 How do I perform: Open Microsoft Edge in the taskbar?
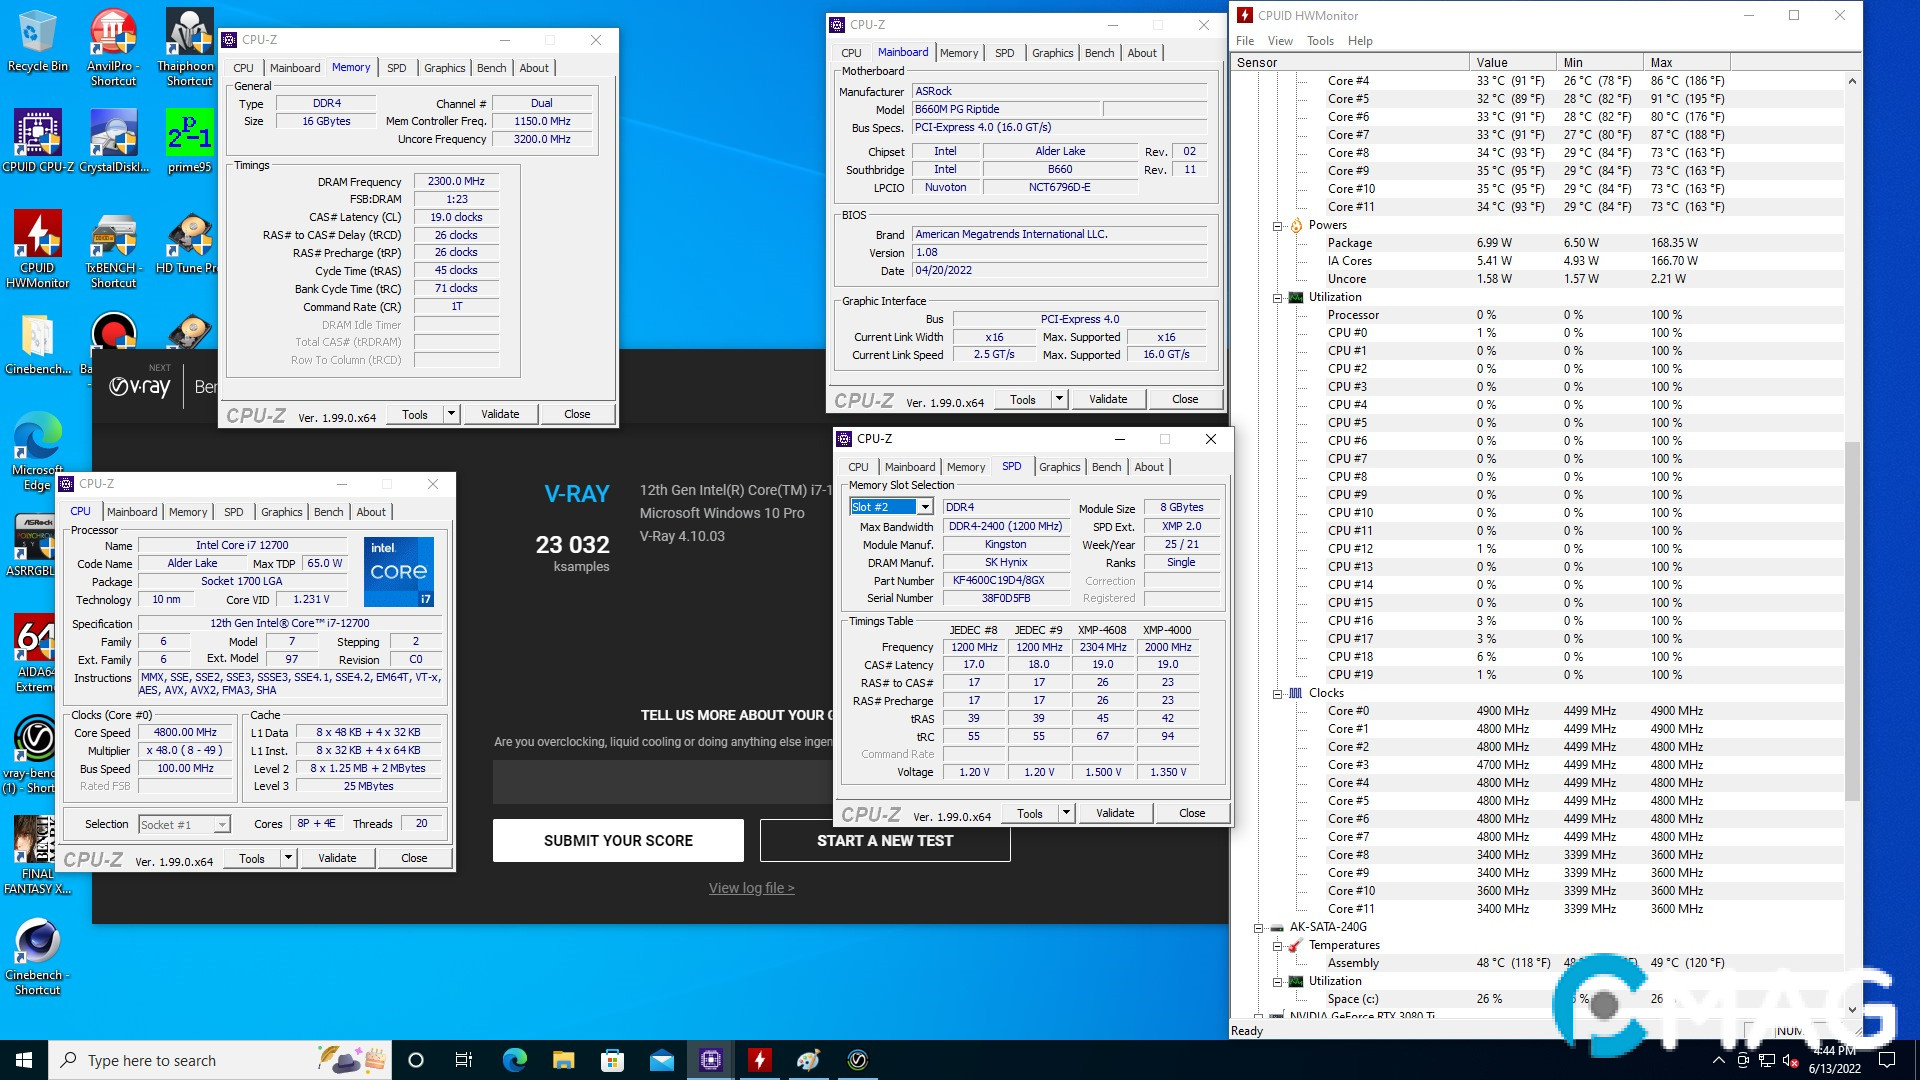[x=515, y=1060]
